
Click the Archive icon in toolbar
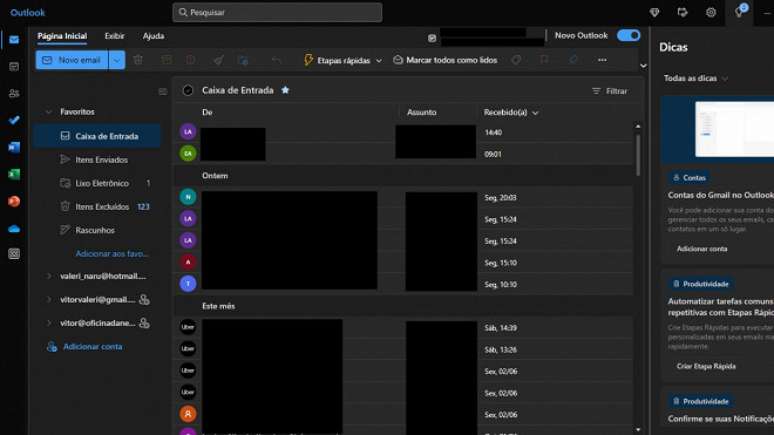pyautogui.click(x=167, y=60)
